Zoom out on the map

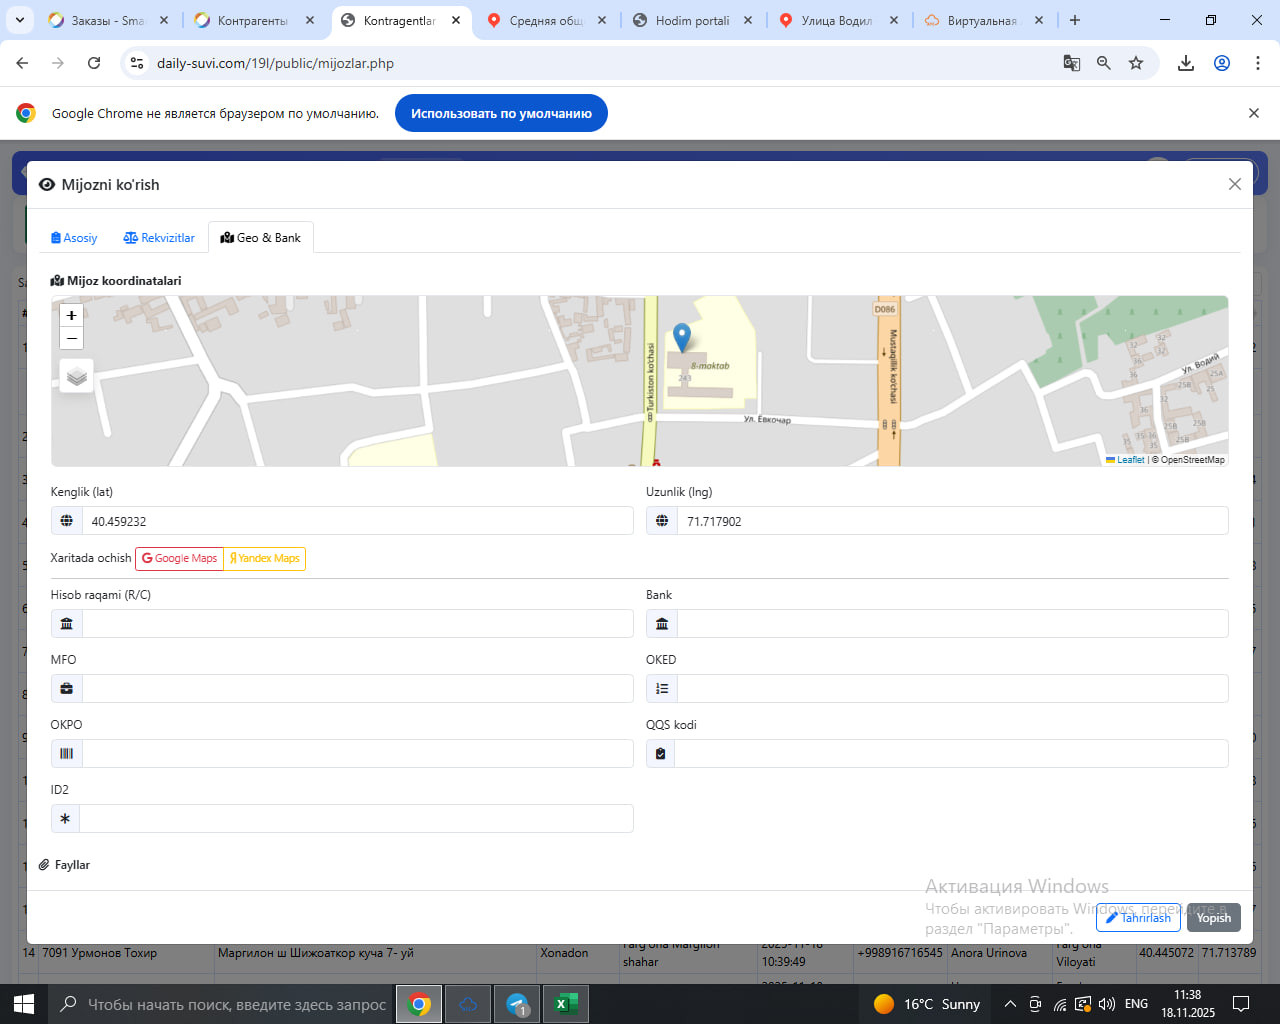tap(71, 339)
